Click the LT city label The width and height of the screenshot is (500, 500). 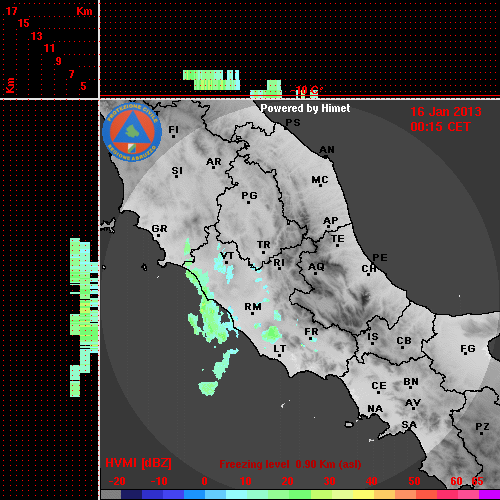[x=280, y=349]
